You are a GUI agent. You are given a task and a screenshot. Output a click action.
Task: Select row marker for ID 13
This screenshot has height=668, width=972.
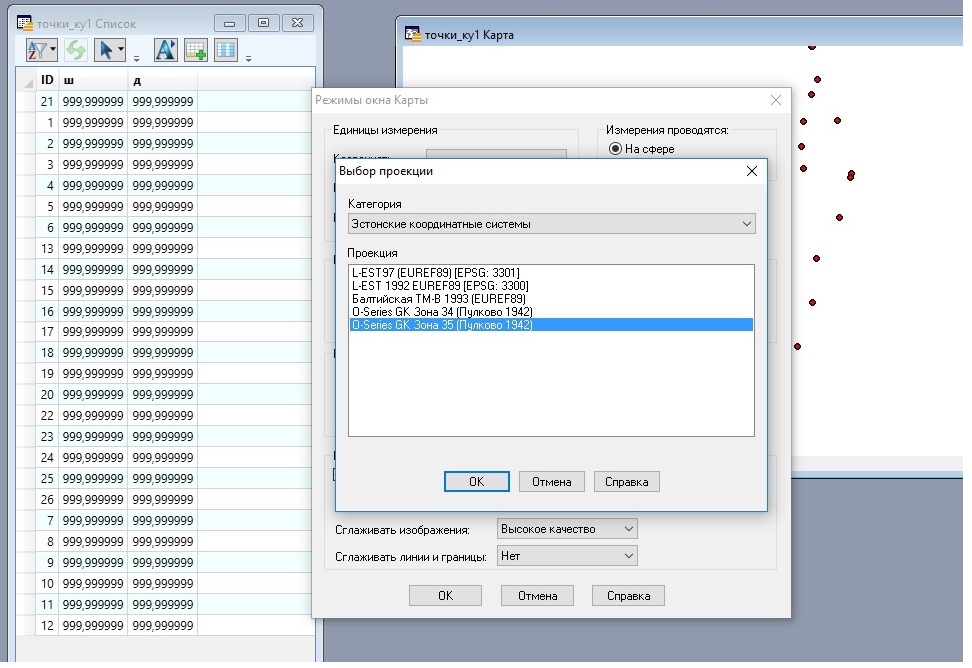pos(26,248)
